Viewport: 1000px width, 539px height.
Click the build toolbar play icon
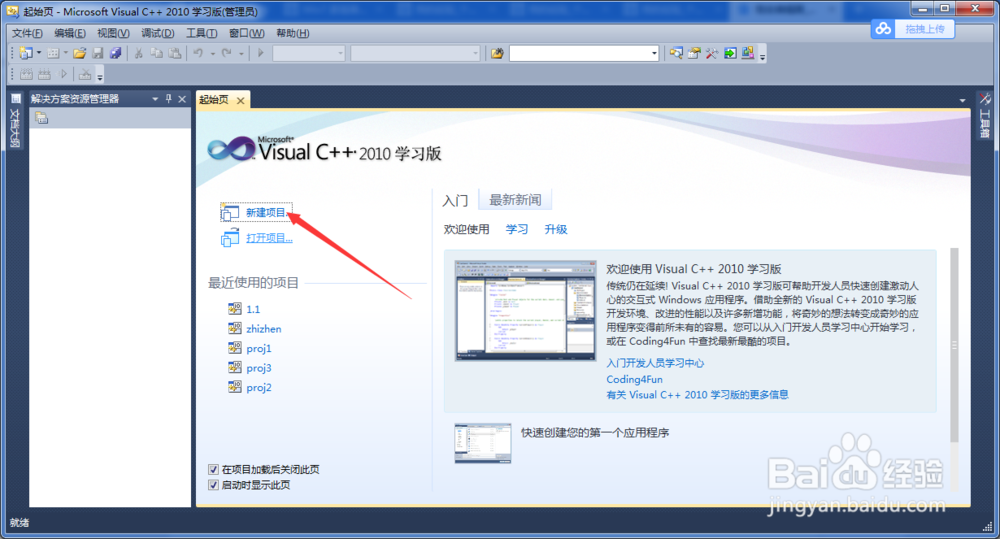point(63,75)
